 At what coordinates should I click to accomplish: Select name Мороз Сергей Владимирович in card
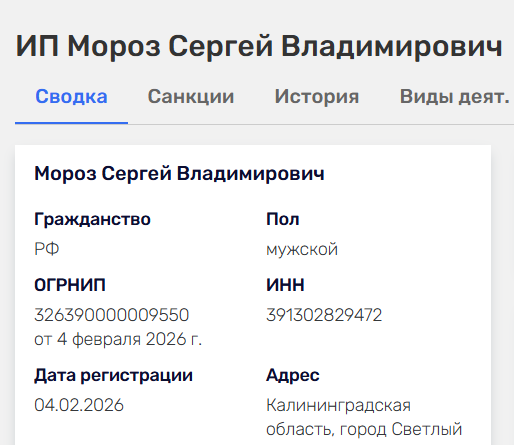pos(179,174)
